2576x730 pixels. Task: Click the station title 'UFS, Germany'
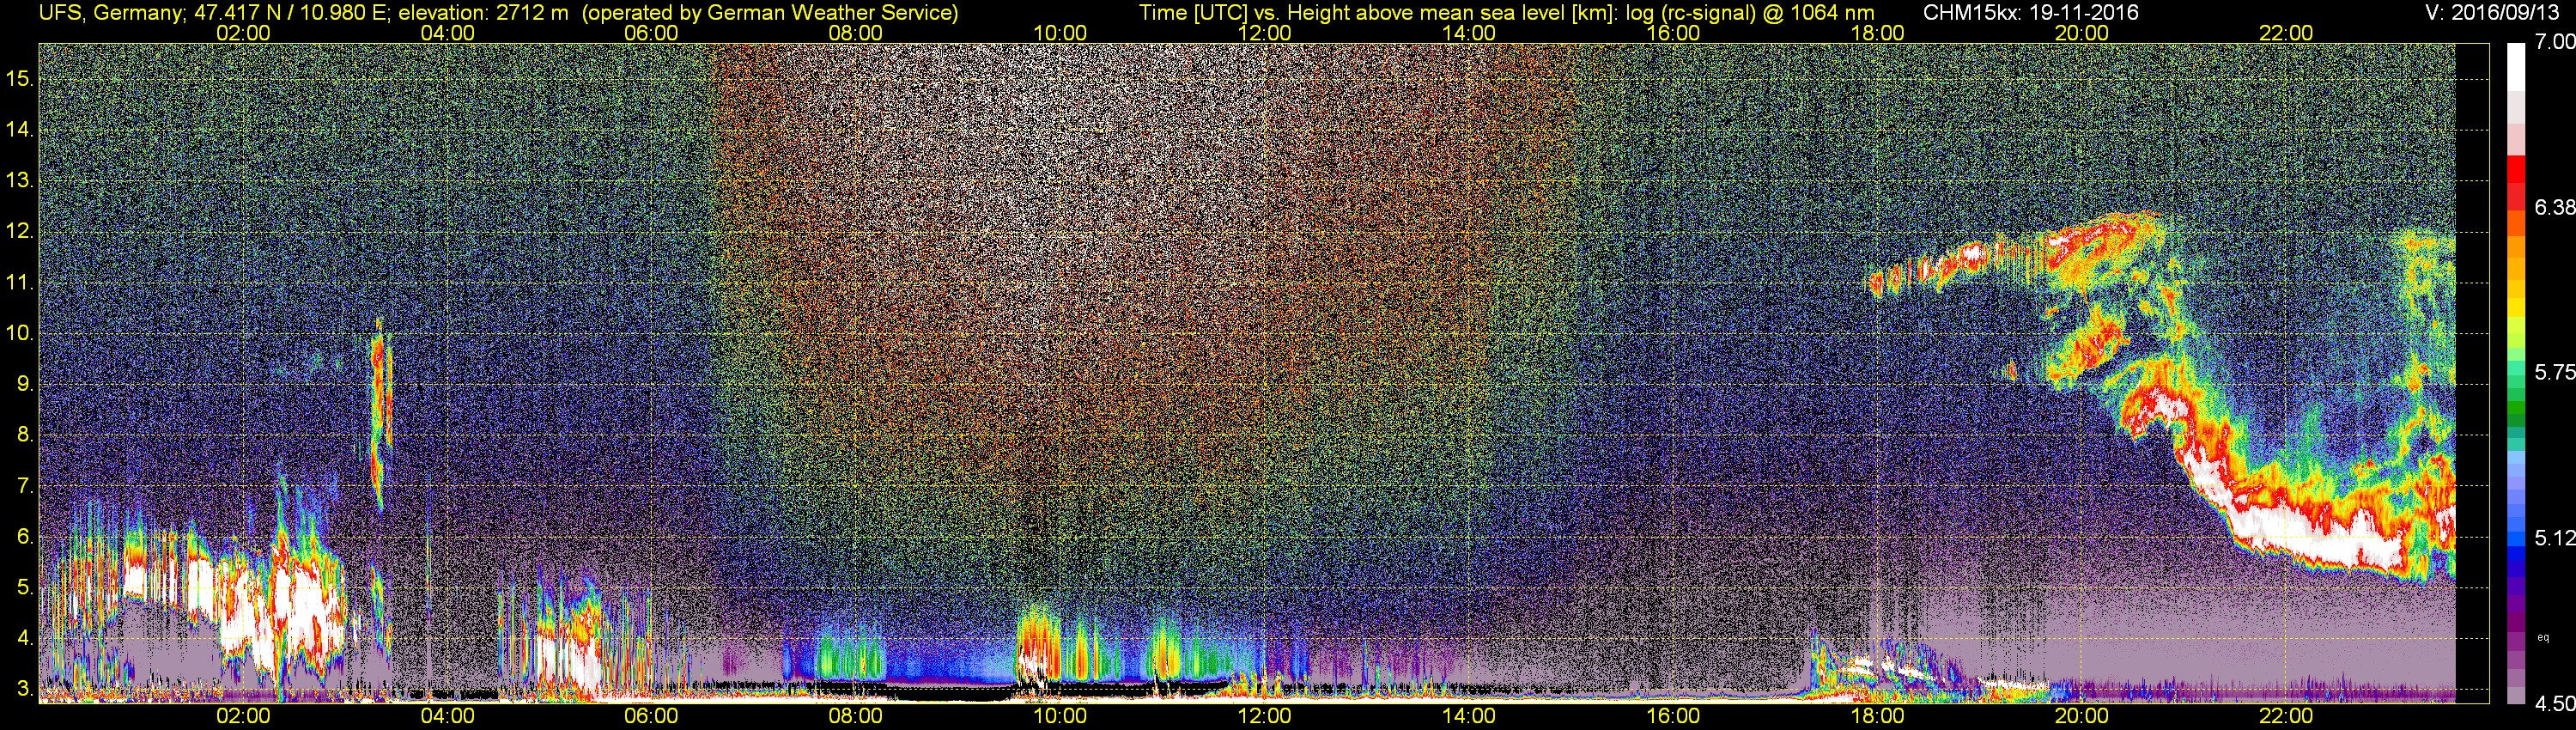point(109,13)
